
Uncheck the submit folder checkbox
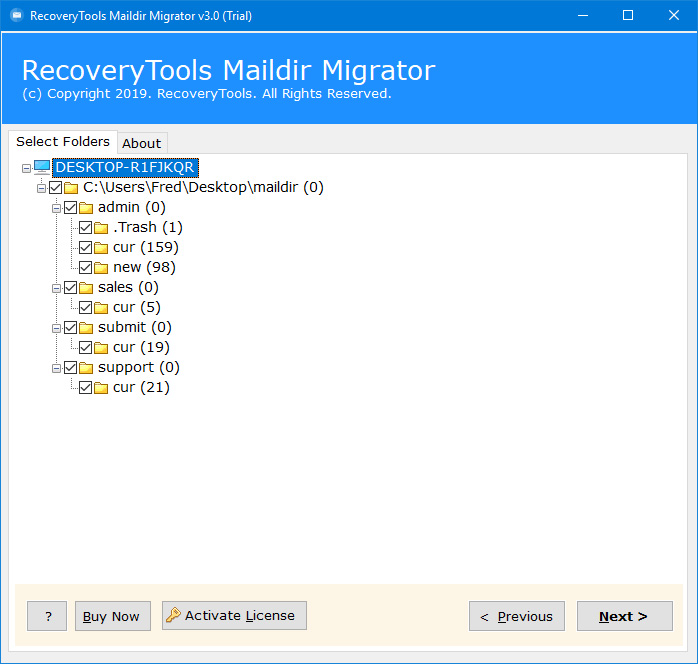tap(71, 328)
